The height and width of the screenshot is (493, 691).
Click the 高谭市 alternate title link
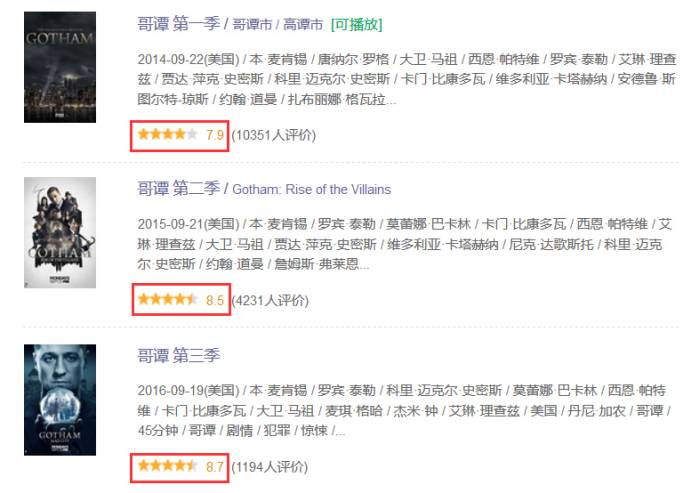pos(303,24)
